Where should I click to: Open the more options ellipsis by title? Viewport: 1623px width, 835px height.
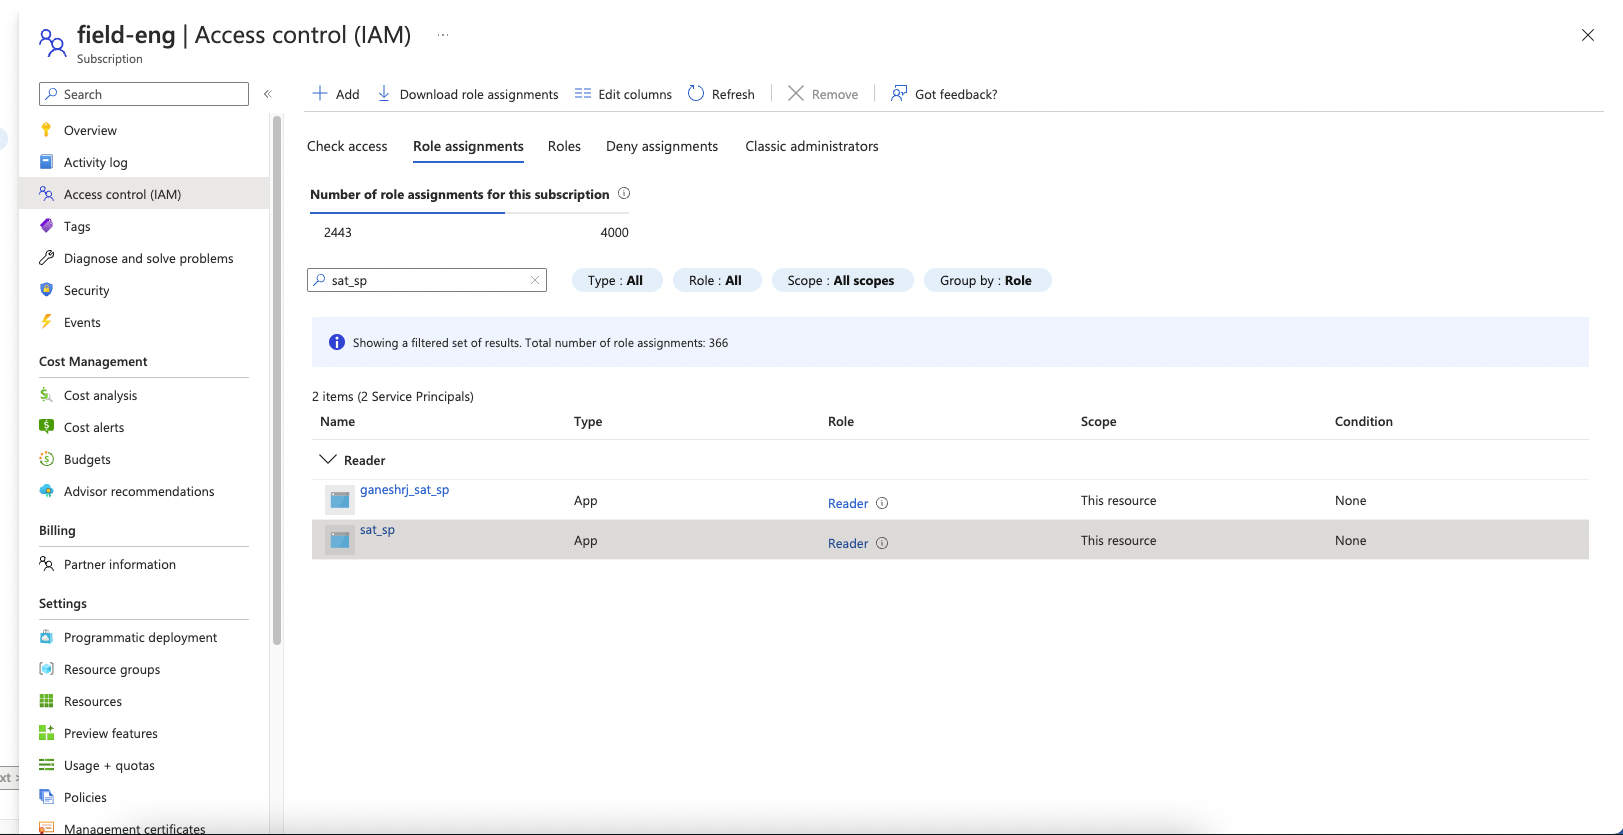click(x=443, y=35)
